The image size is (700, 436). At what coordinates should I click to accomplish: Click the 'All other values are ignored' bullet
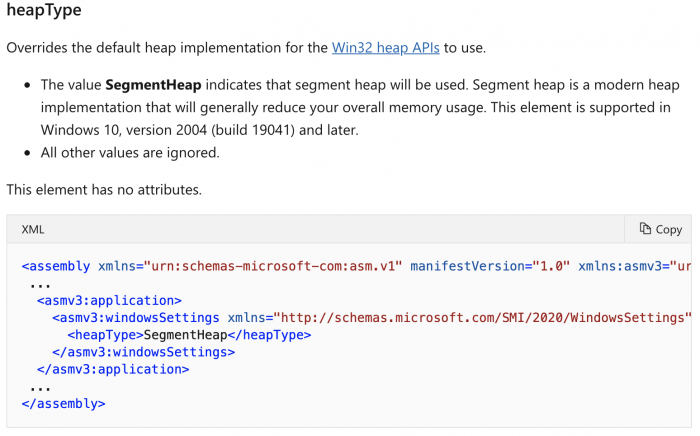(130, 153)
